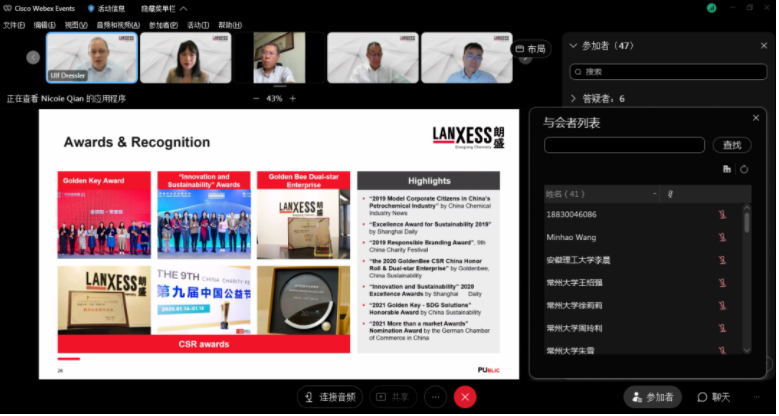Open the 音频和视频(A) menu

tap(118, 25)
